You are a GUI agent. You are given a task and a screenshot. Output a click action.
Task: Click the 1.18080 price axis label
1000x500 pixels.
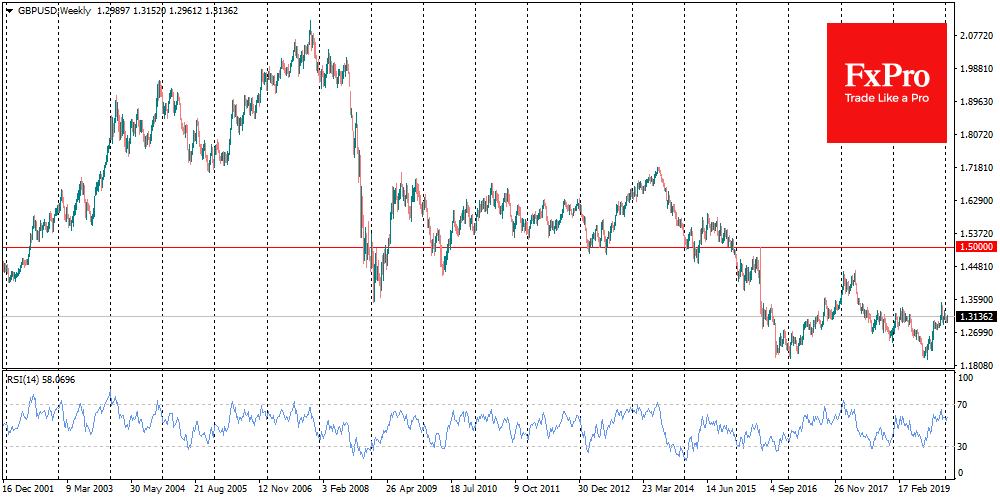click(976, 366)
